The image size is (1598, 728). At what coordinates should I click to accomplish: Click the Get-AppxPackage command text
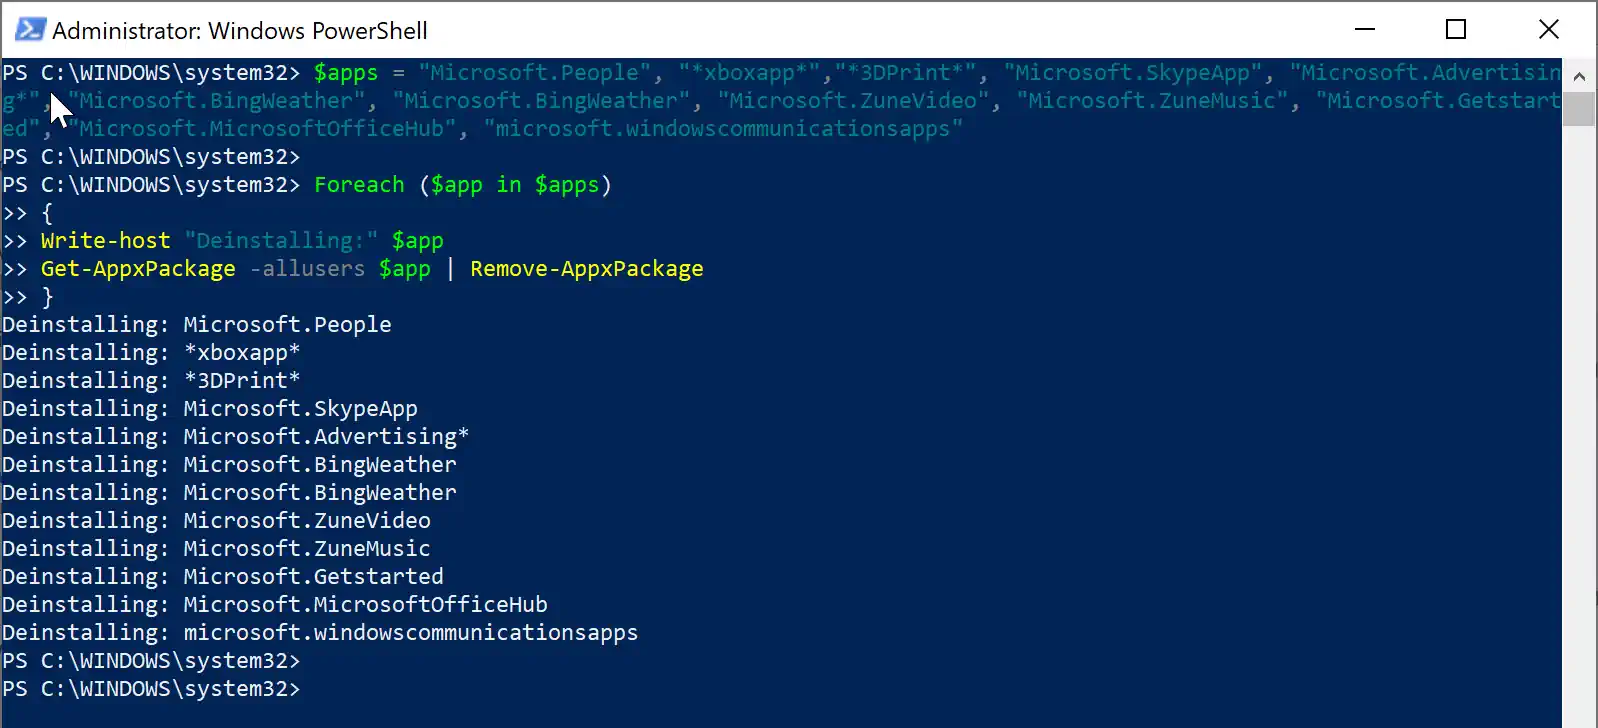[137, 268]
